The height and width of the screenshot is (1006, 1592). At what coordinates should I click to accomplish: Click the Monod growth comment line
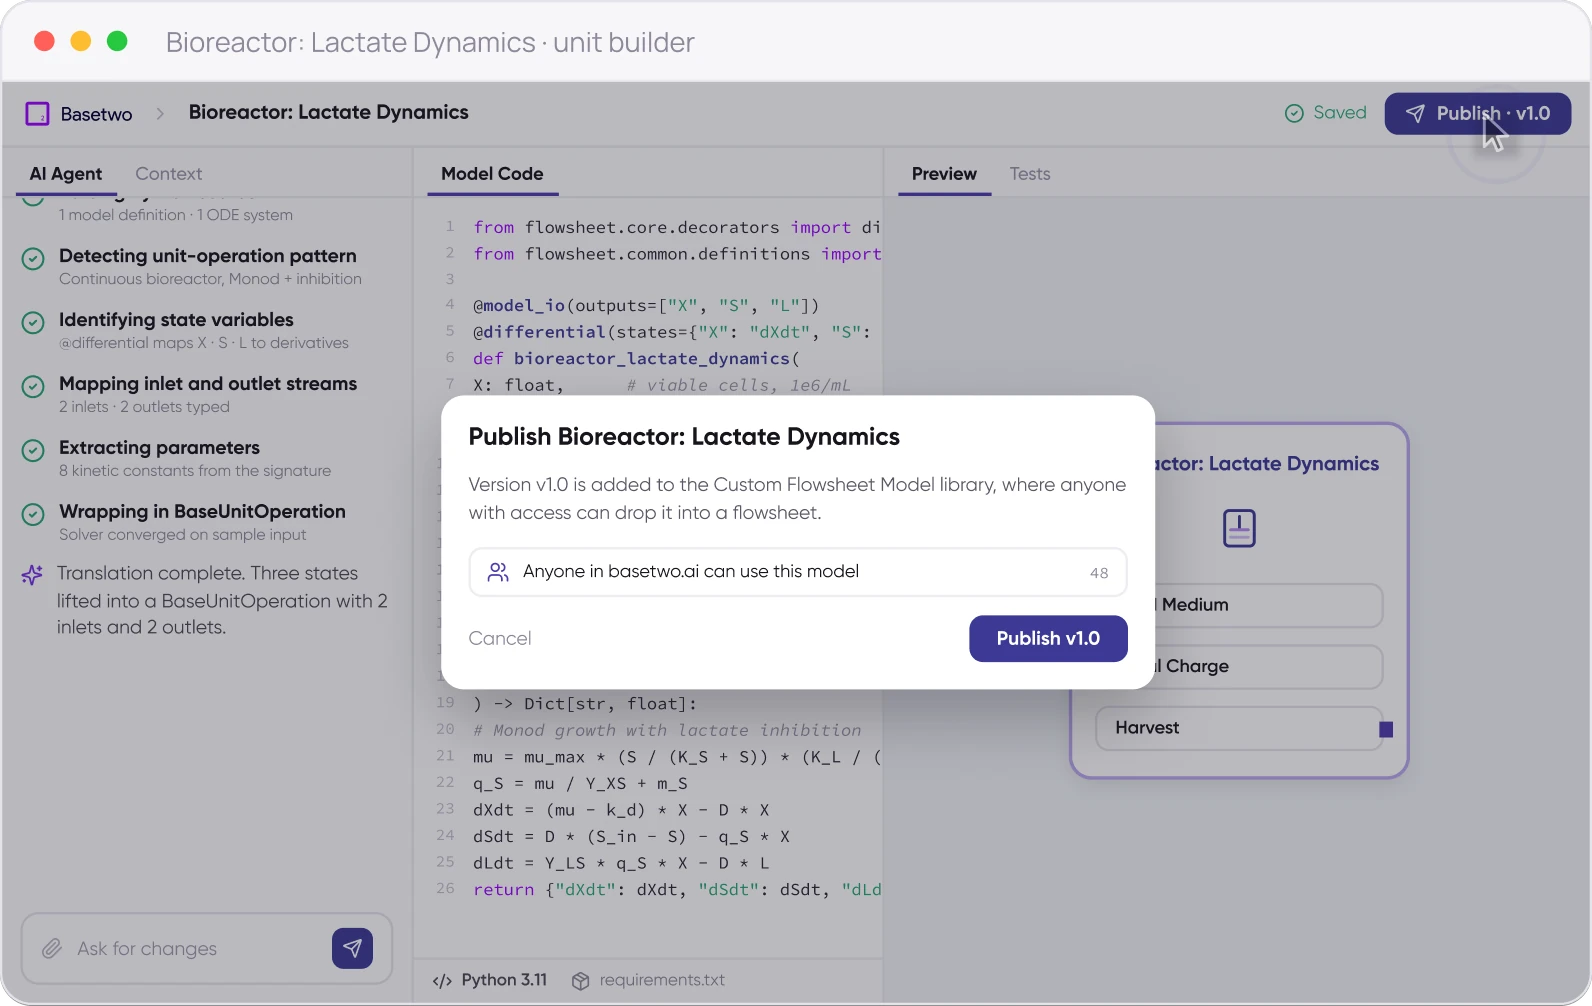point(667,731)
